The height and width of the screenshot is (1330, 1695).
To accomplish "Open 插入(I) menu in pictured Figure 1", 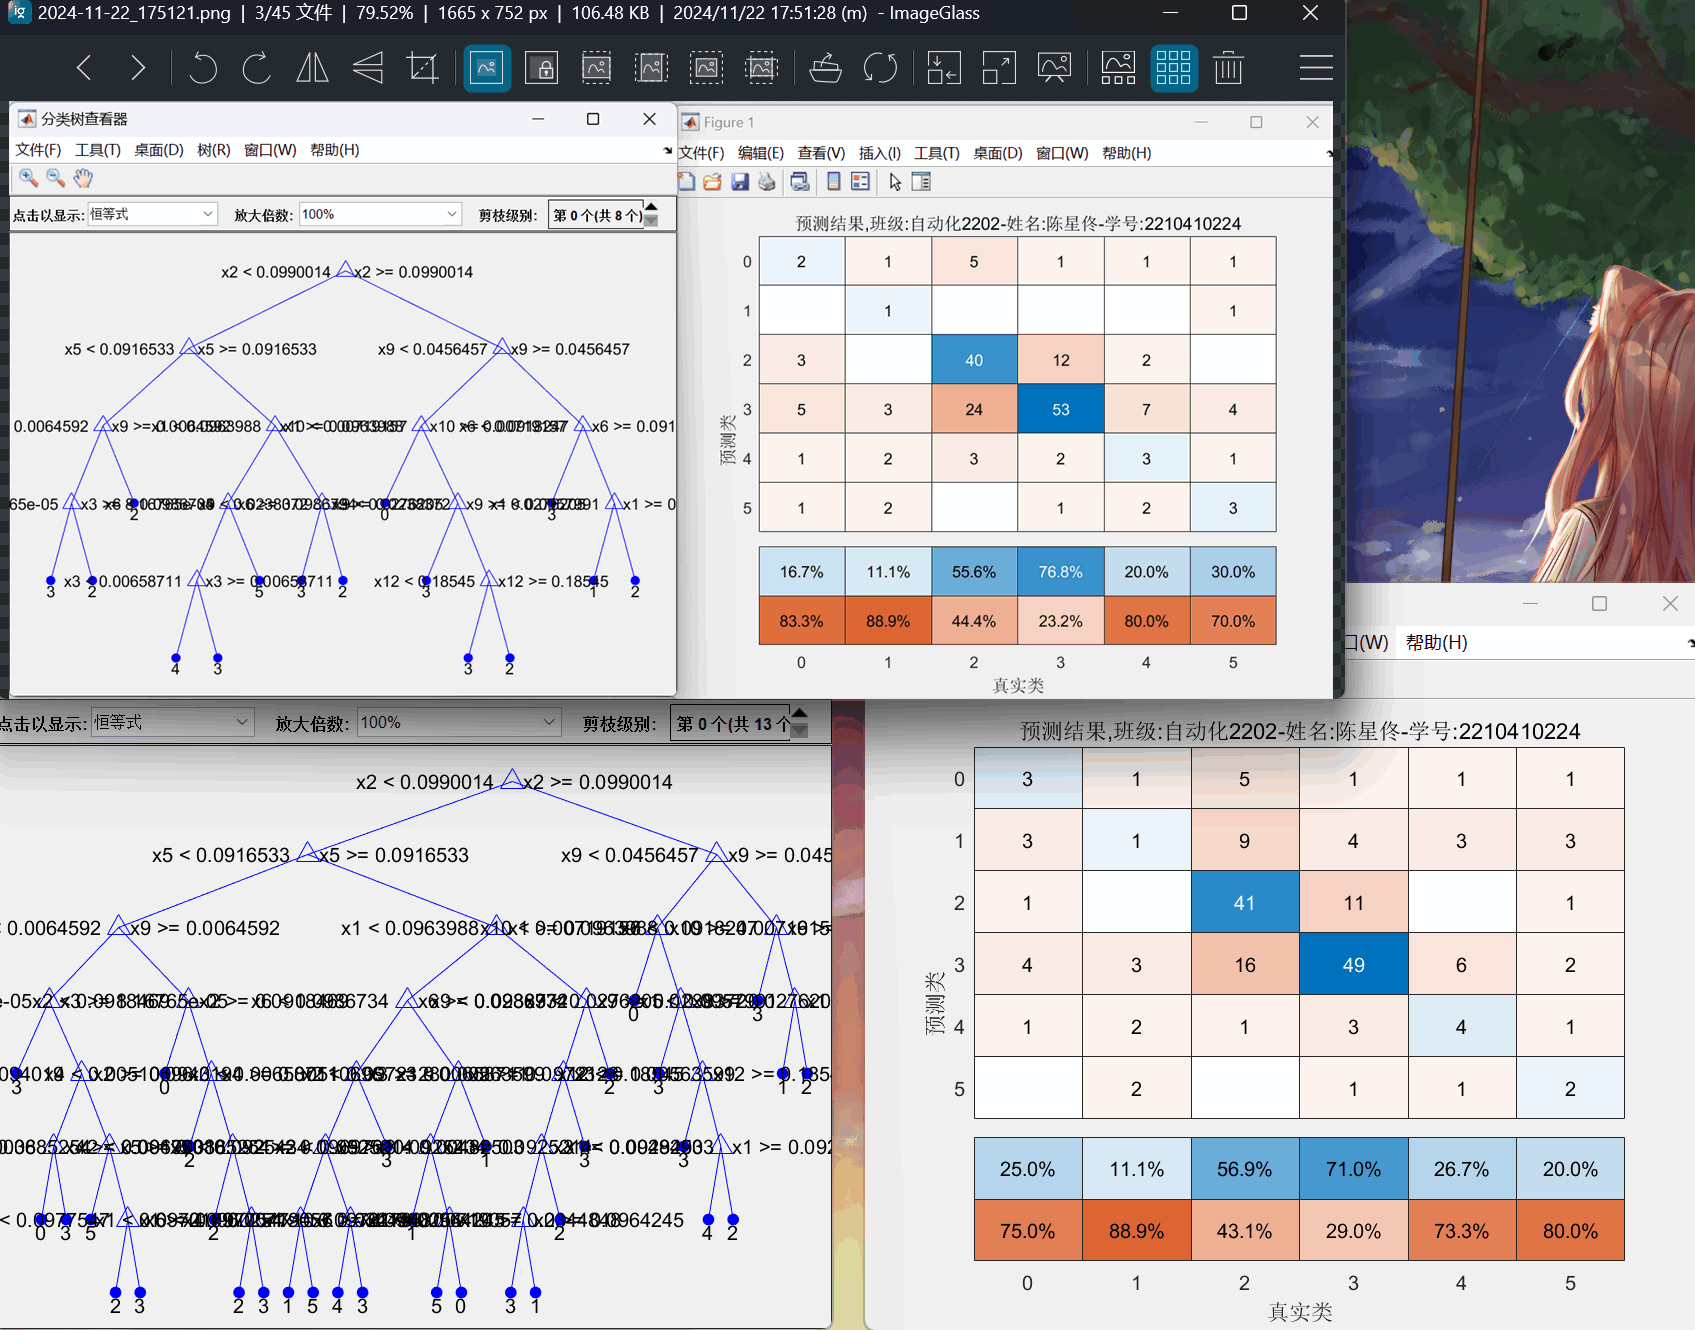I will [x=880, y=153].
